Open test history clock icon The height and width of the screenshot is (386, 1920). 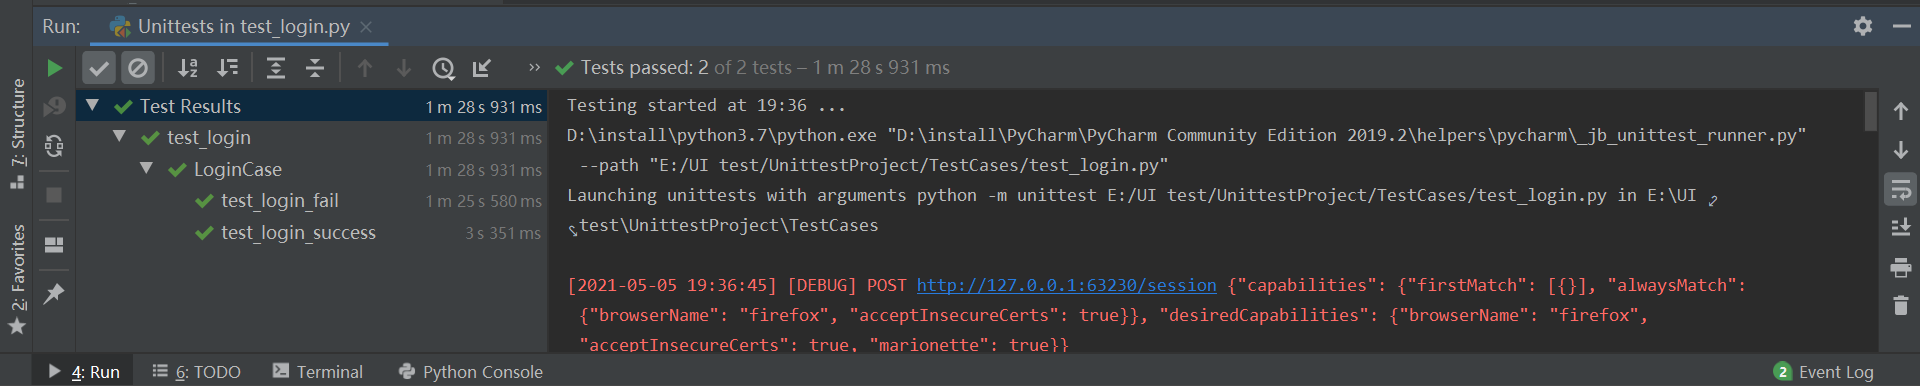[443, 68]
